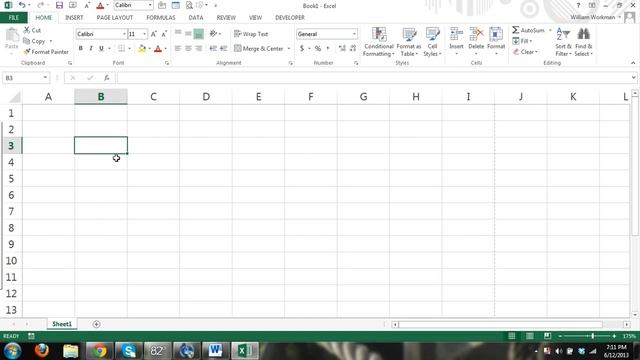The width and height of the screenshot is (640, 360).
Task: Select Align Left horizontal alignment
Action: (178, 49)
